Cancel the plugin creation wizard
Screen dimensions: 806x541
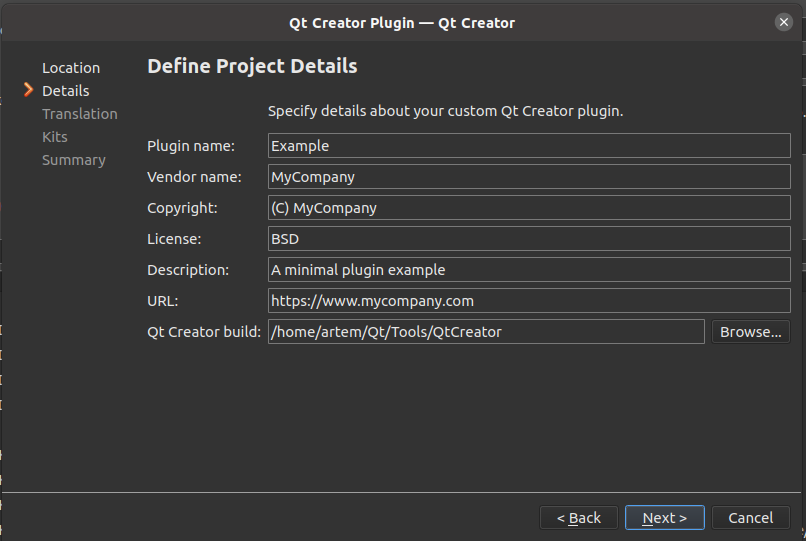click(750, 518)
